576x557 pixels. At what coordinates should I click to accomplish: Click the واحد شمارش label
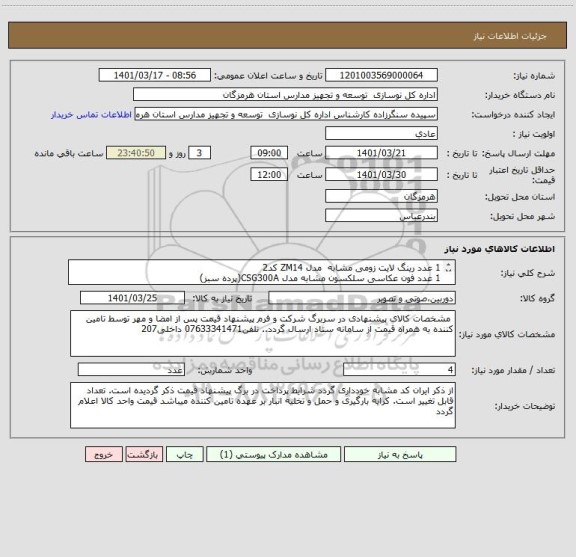(x=225, y=370)
